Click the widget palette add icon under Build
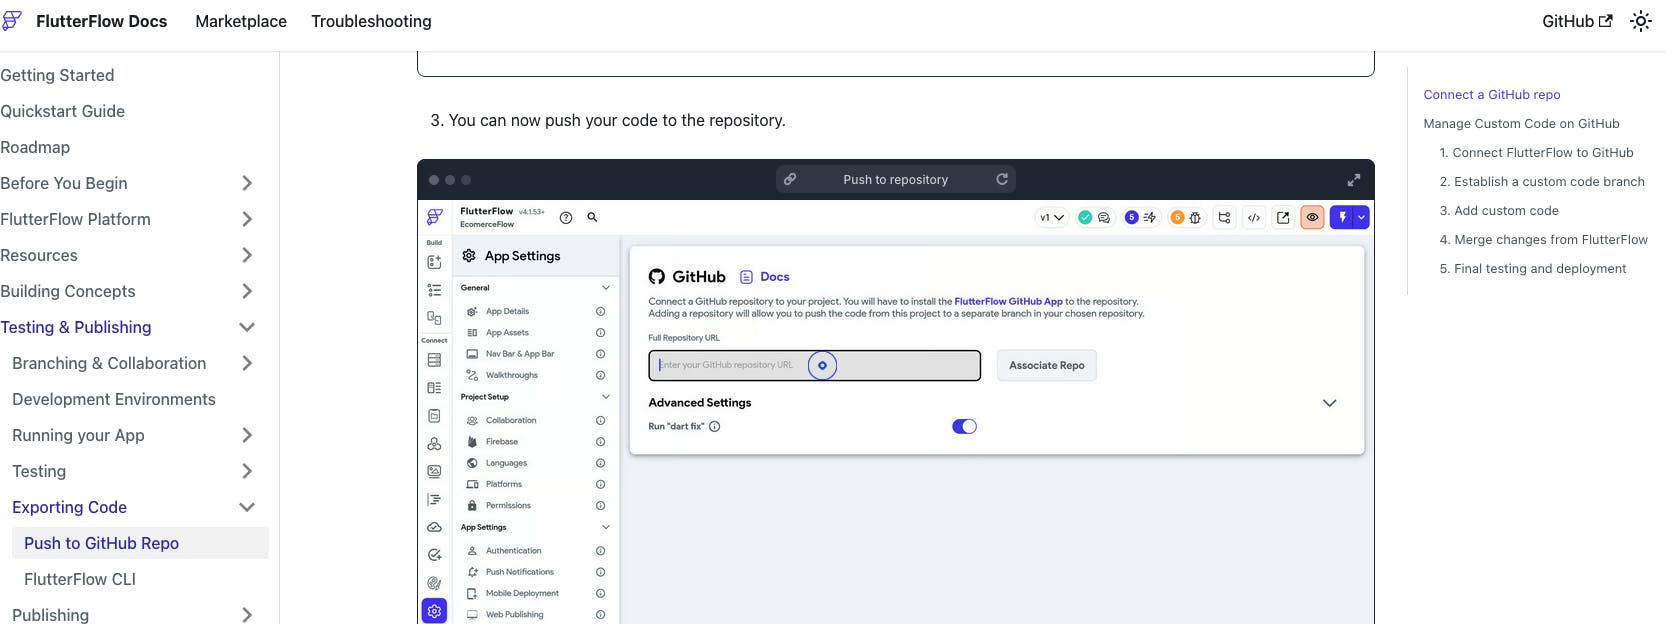The width and height of the screenshot is (1666, 624). (434, 262)
